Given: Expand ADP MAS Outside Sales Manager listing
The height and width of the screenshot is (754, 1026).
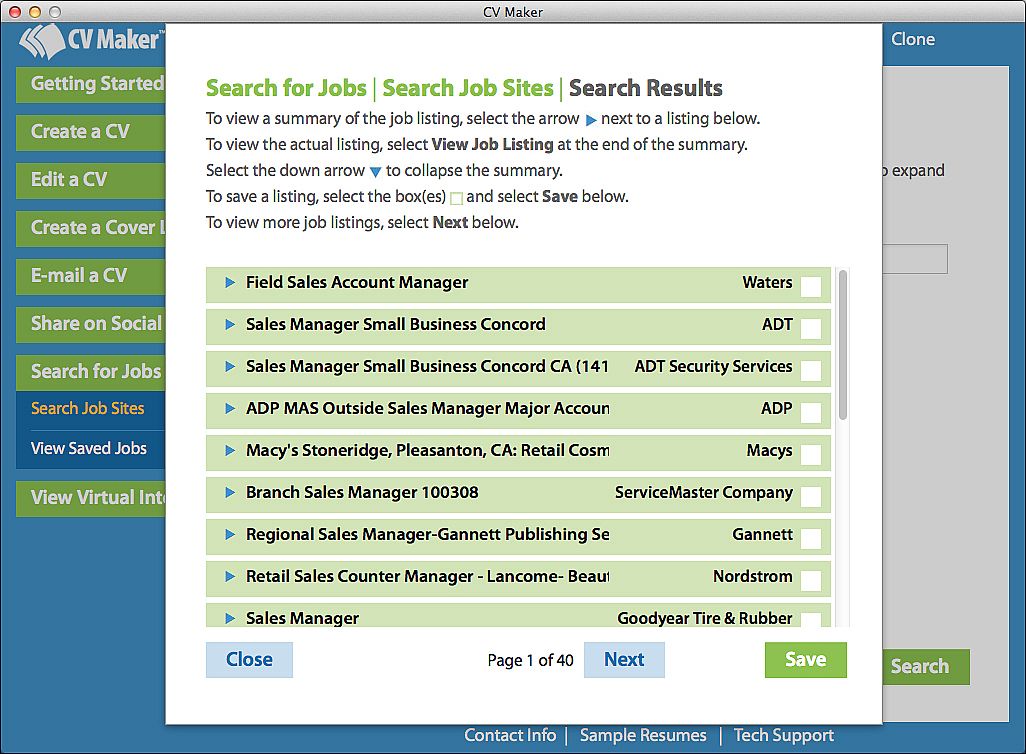Looking at the screenshot, I should (x=230, y=408).
